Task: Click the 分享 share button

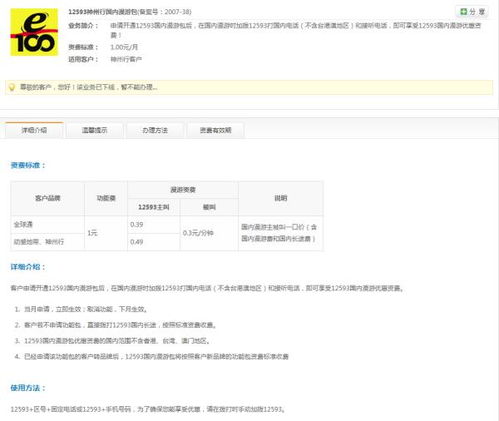Action: pos(472,12)
